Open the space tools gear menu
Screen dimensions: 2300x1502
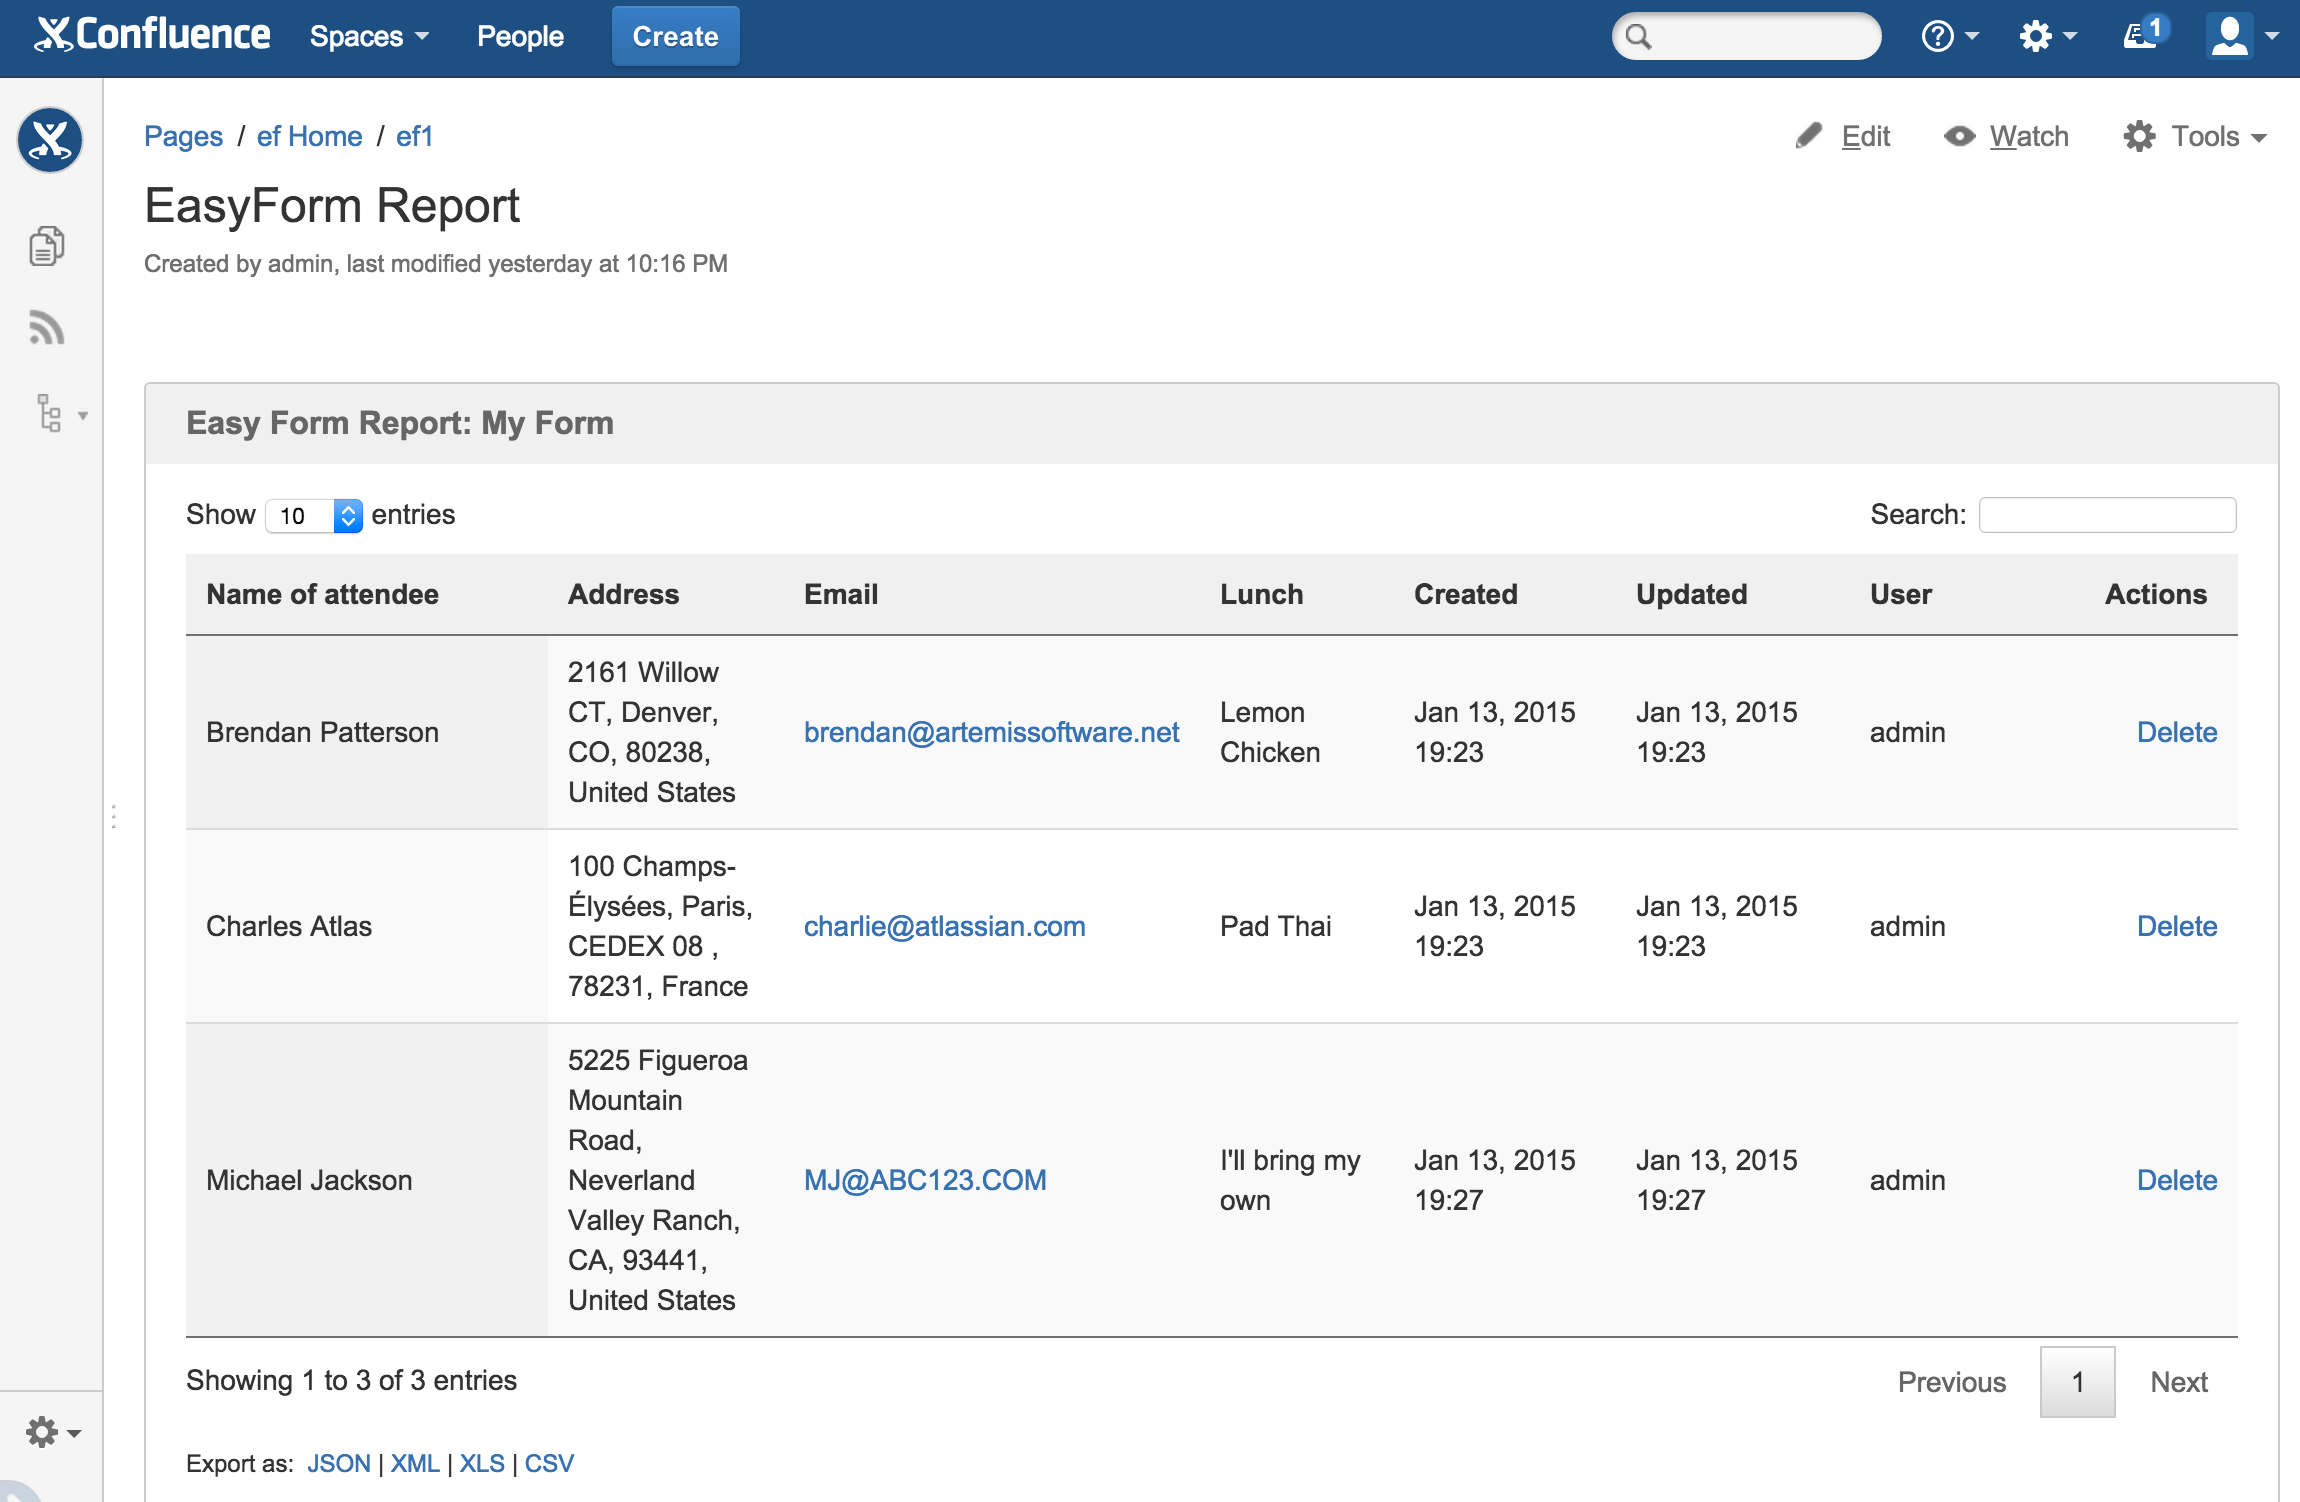[53, 1432]
